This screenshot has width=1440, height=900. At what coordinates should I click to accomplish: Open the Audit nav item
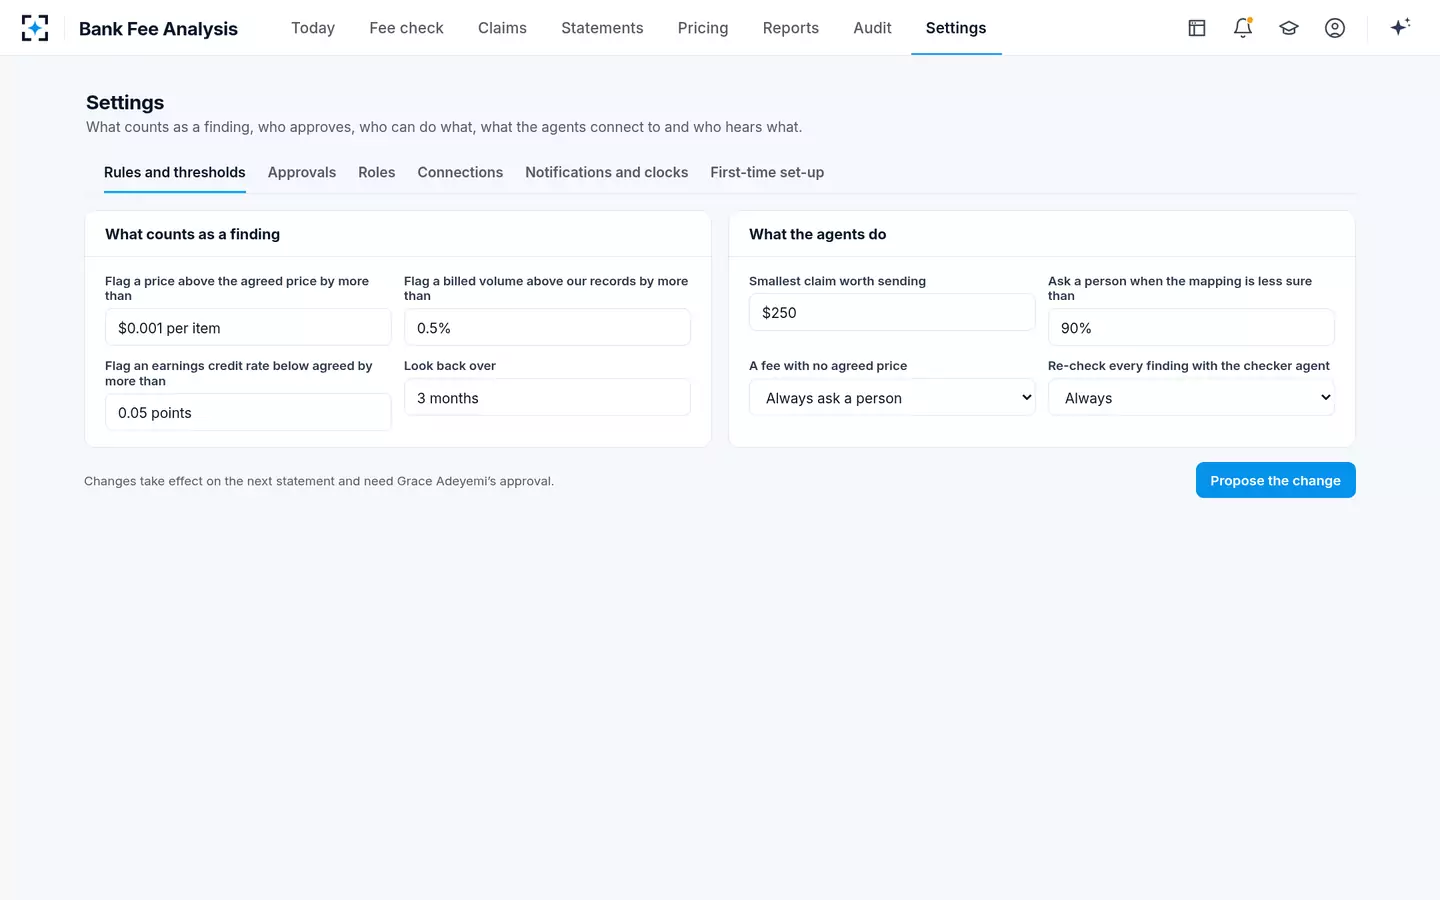872,28
